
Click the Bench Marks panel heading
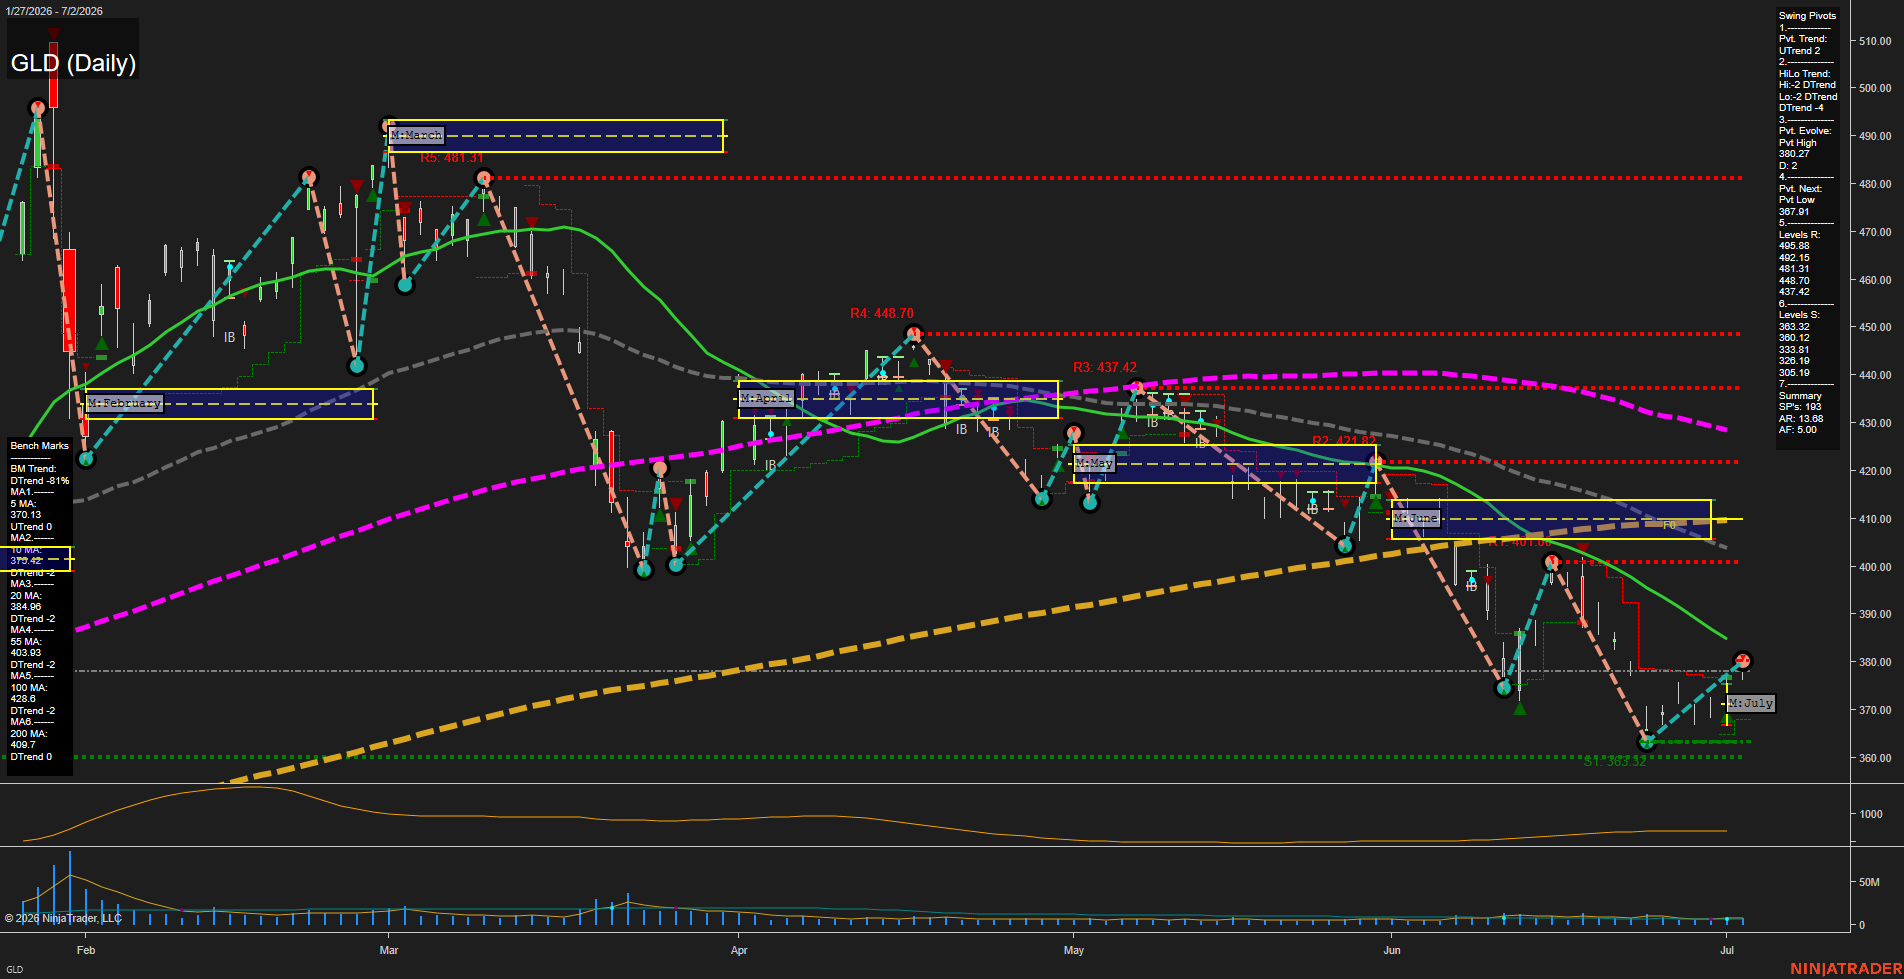click(40, 446)
